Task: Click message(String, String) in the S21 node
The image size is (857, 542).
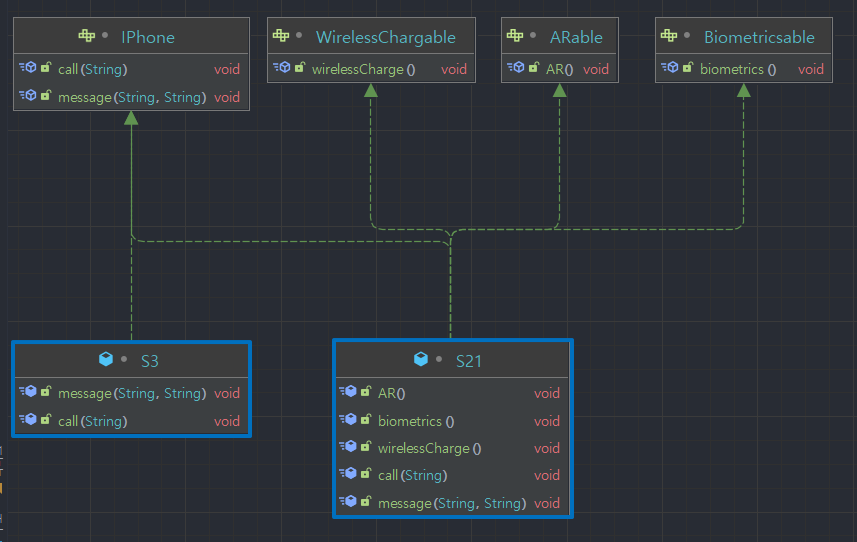Action: tap(452, 503)
